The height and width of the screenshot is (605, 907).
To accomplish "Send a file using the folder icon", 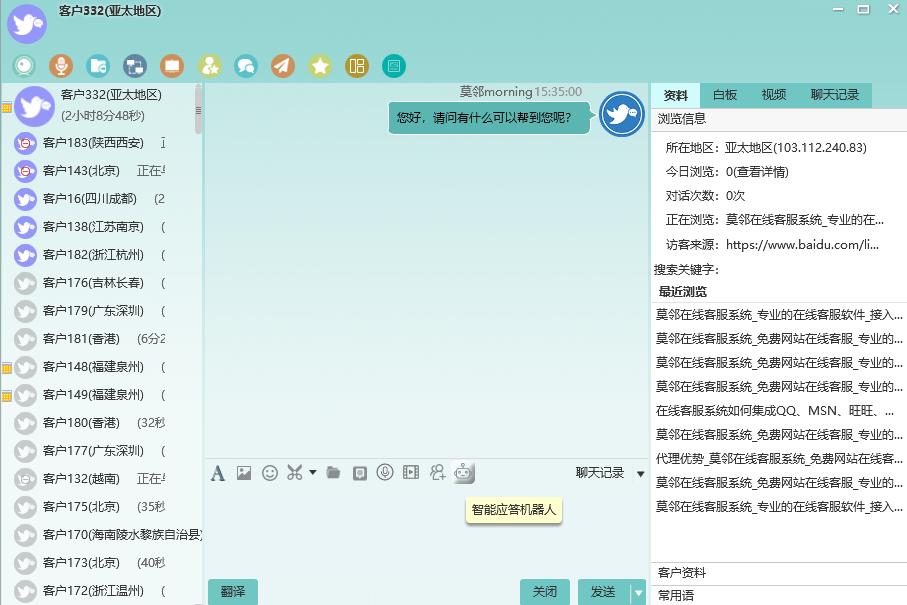I will (333, 472).
